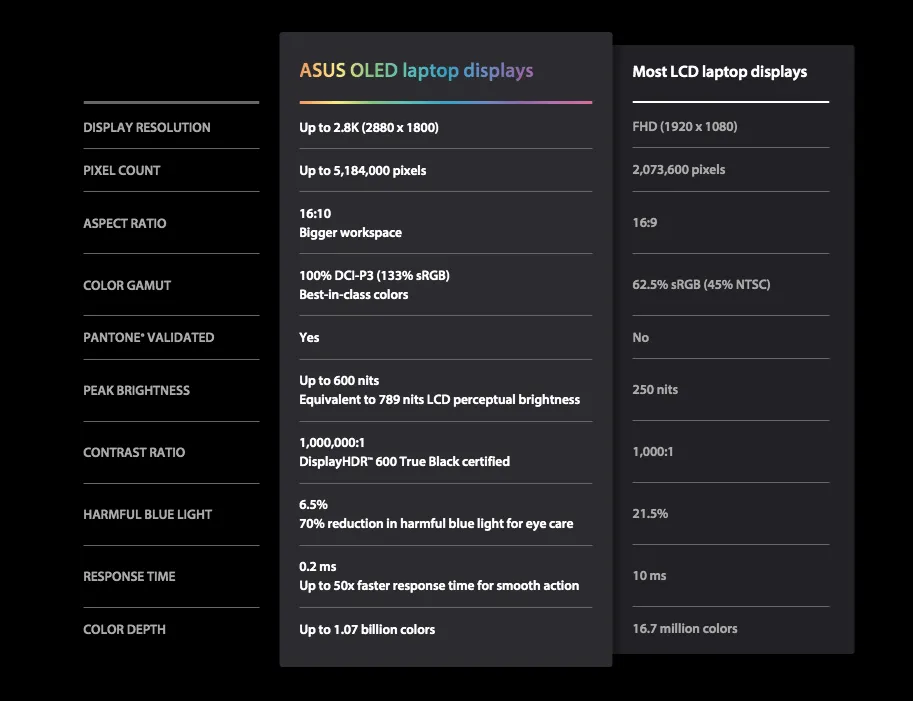Click '62.5% sRGB (45% NTSC)' value
The height and width of the screenshot is (701, 913).
701,285
